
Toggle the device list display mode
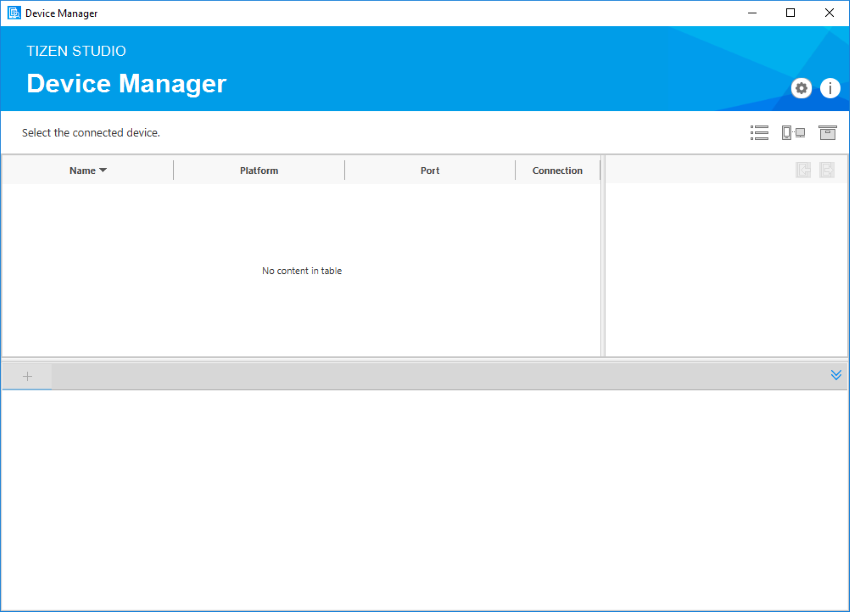click(759, 132)
